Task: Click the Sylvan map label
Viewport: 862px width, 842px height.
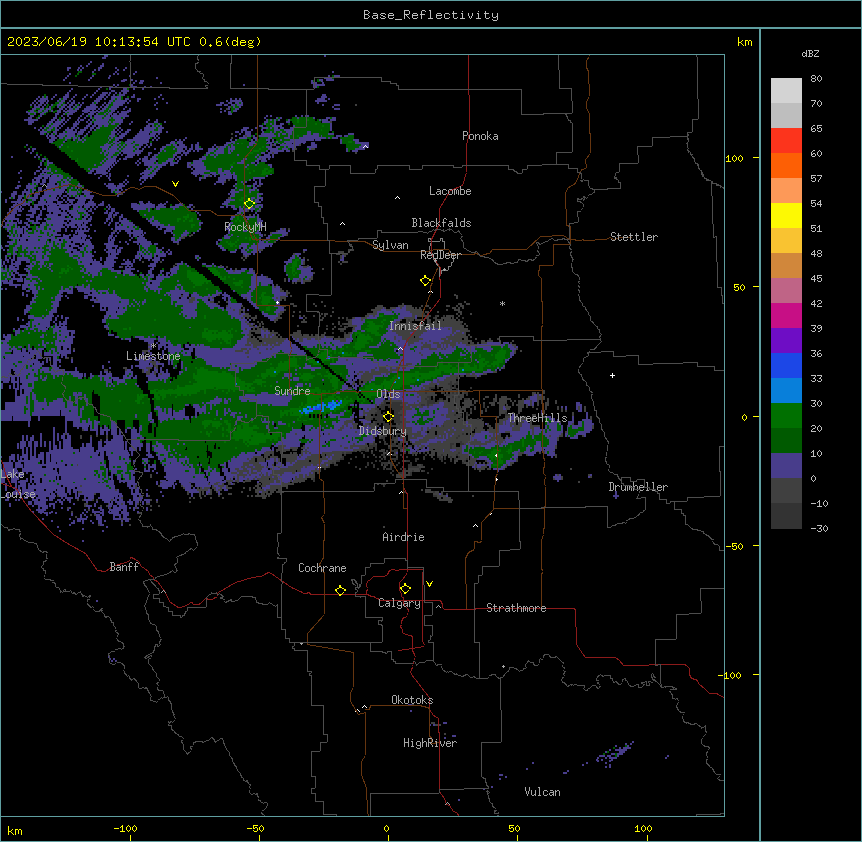Action: [x=390, y=245]
